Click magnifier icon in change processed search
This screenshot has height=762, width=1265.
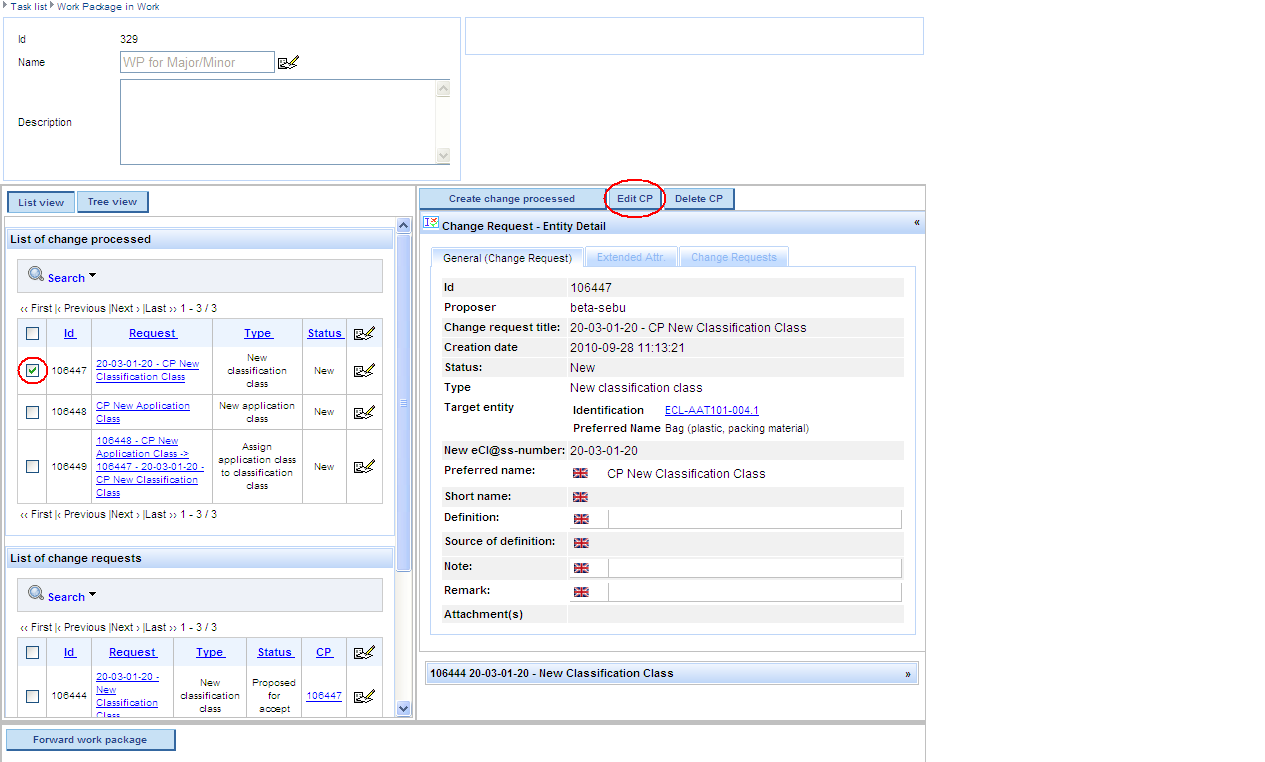36,275
